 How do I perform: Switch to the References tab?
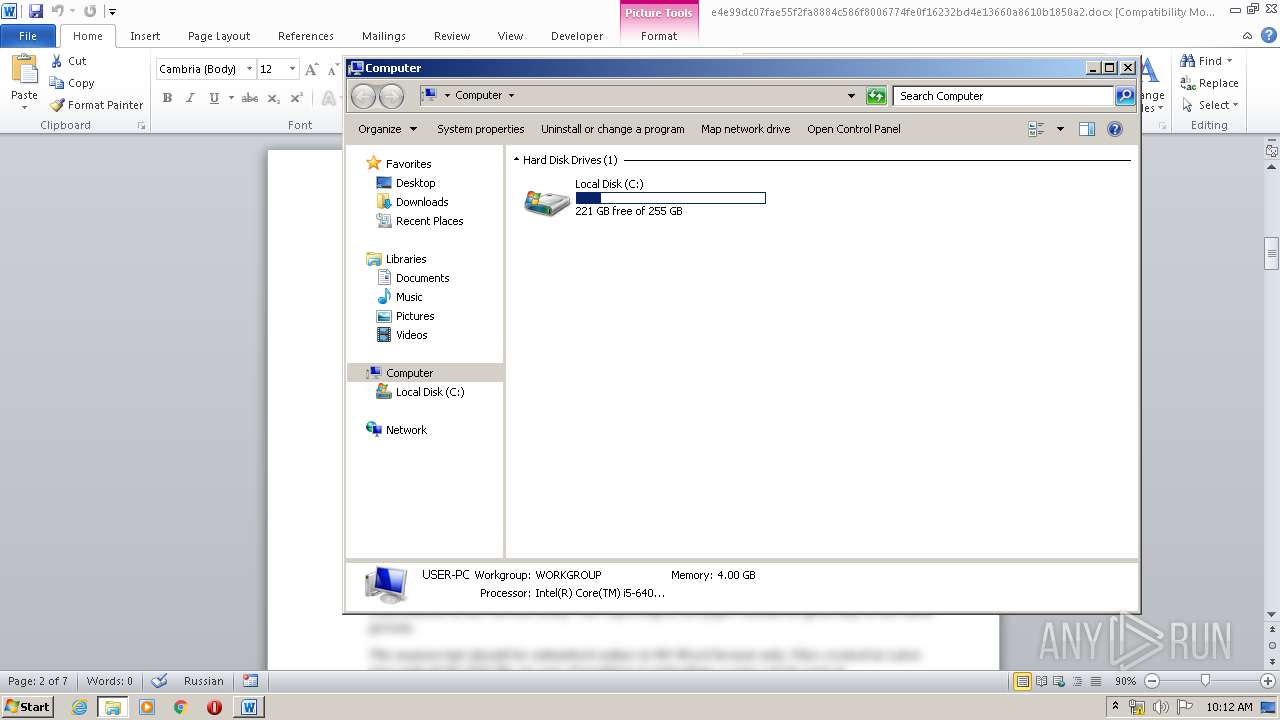tap(306, 36)
